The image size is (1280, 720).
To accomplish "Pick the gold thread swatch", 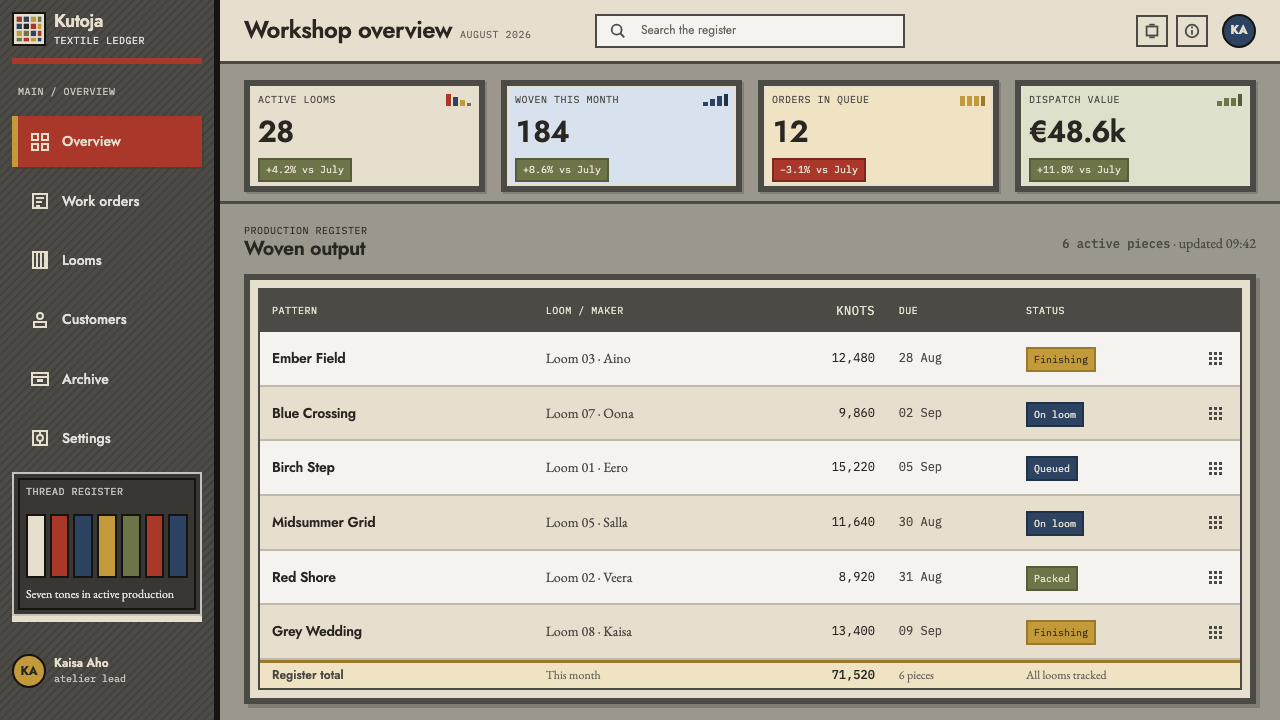I will tap(107, 546).
